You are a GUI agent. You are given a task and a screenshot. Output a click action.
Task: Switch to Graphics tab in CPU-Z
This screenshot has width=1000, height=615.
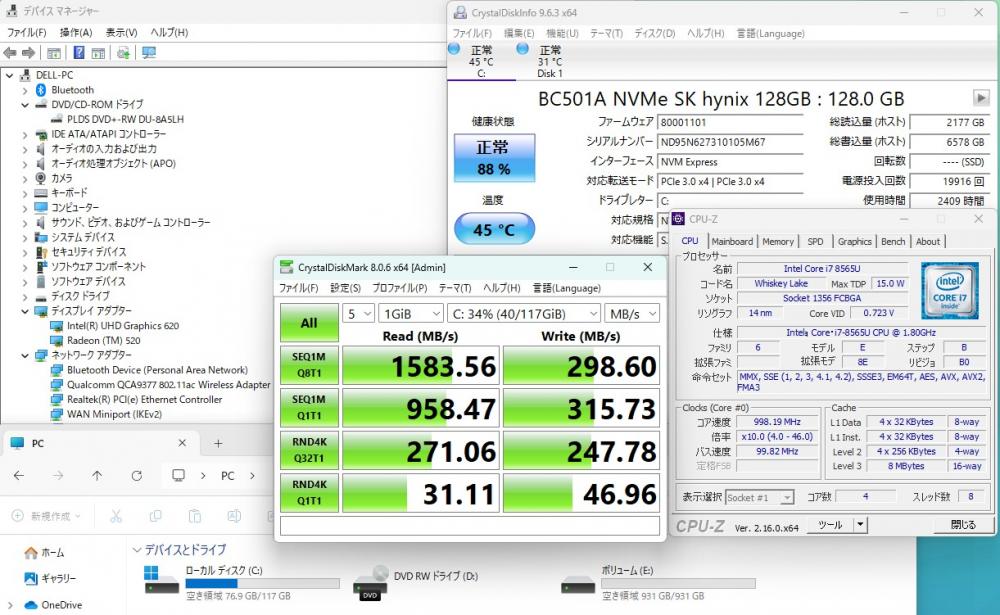tap(855, 242)
